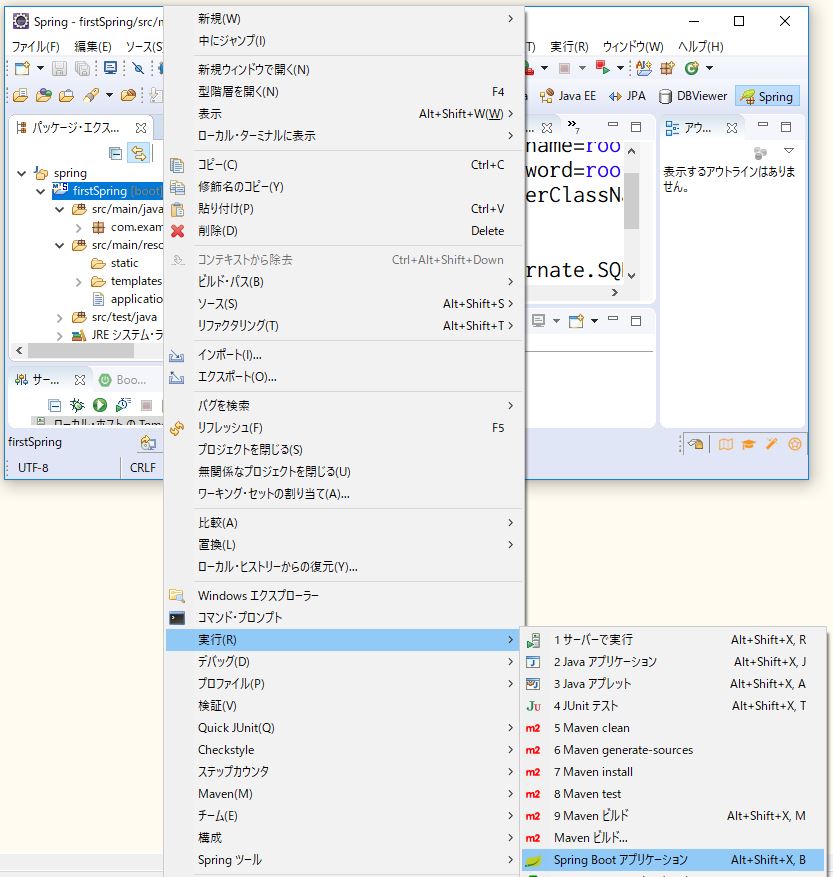The image size is (833, 877).
Task: Close the Outline view tab
Action: tap(732, 128)
